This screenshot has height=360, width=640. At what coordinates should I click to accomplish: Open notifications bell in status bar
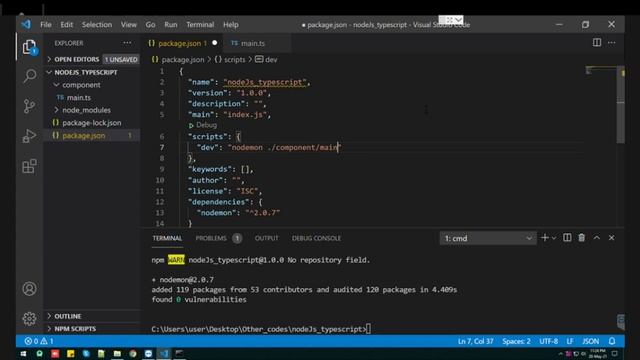tap(612, 341)
